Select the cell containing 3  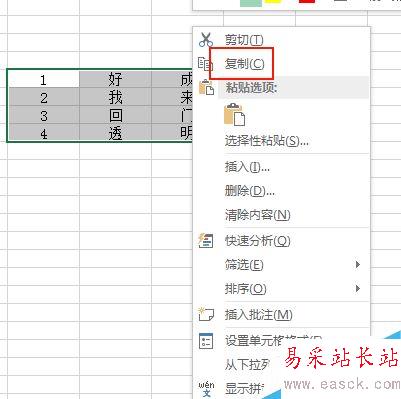(x=43, y=115)
